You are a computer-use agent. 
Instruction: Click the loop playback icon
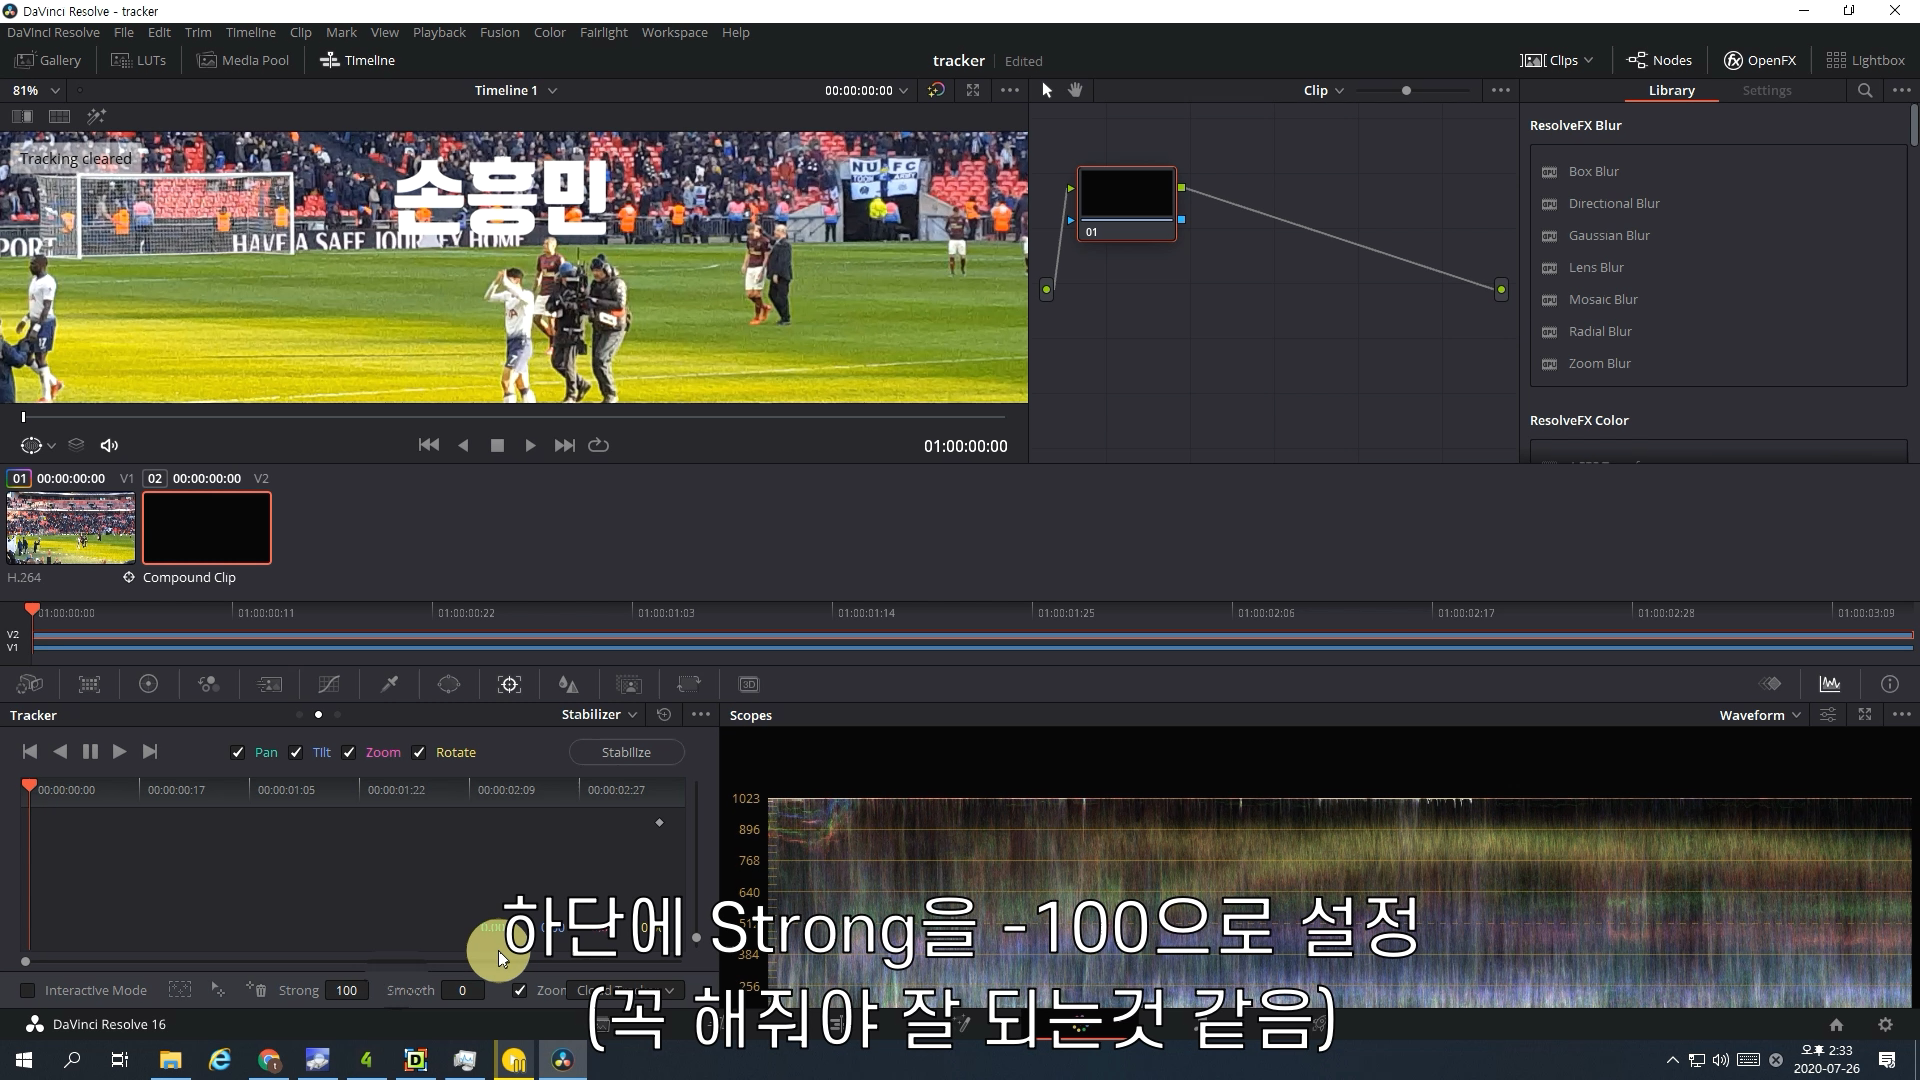coord(598,445)
